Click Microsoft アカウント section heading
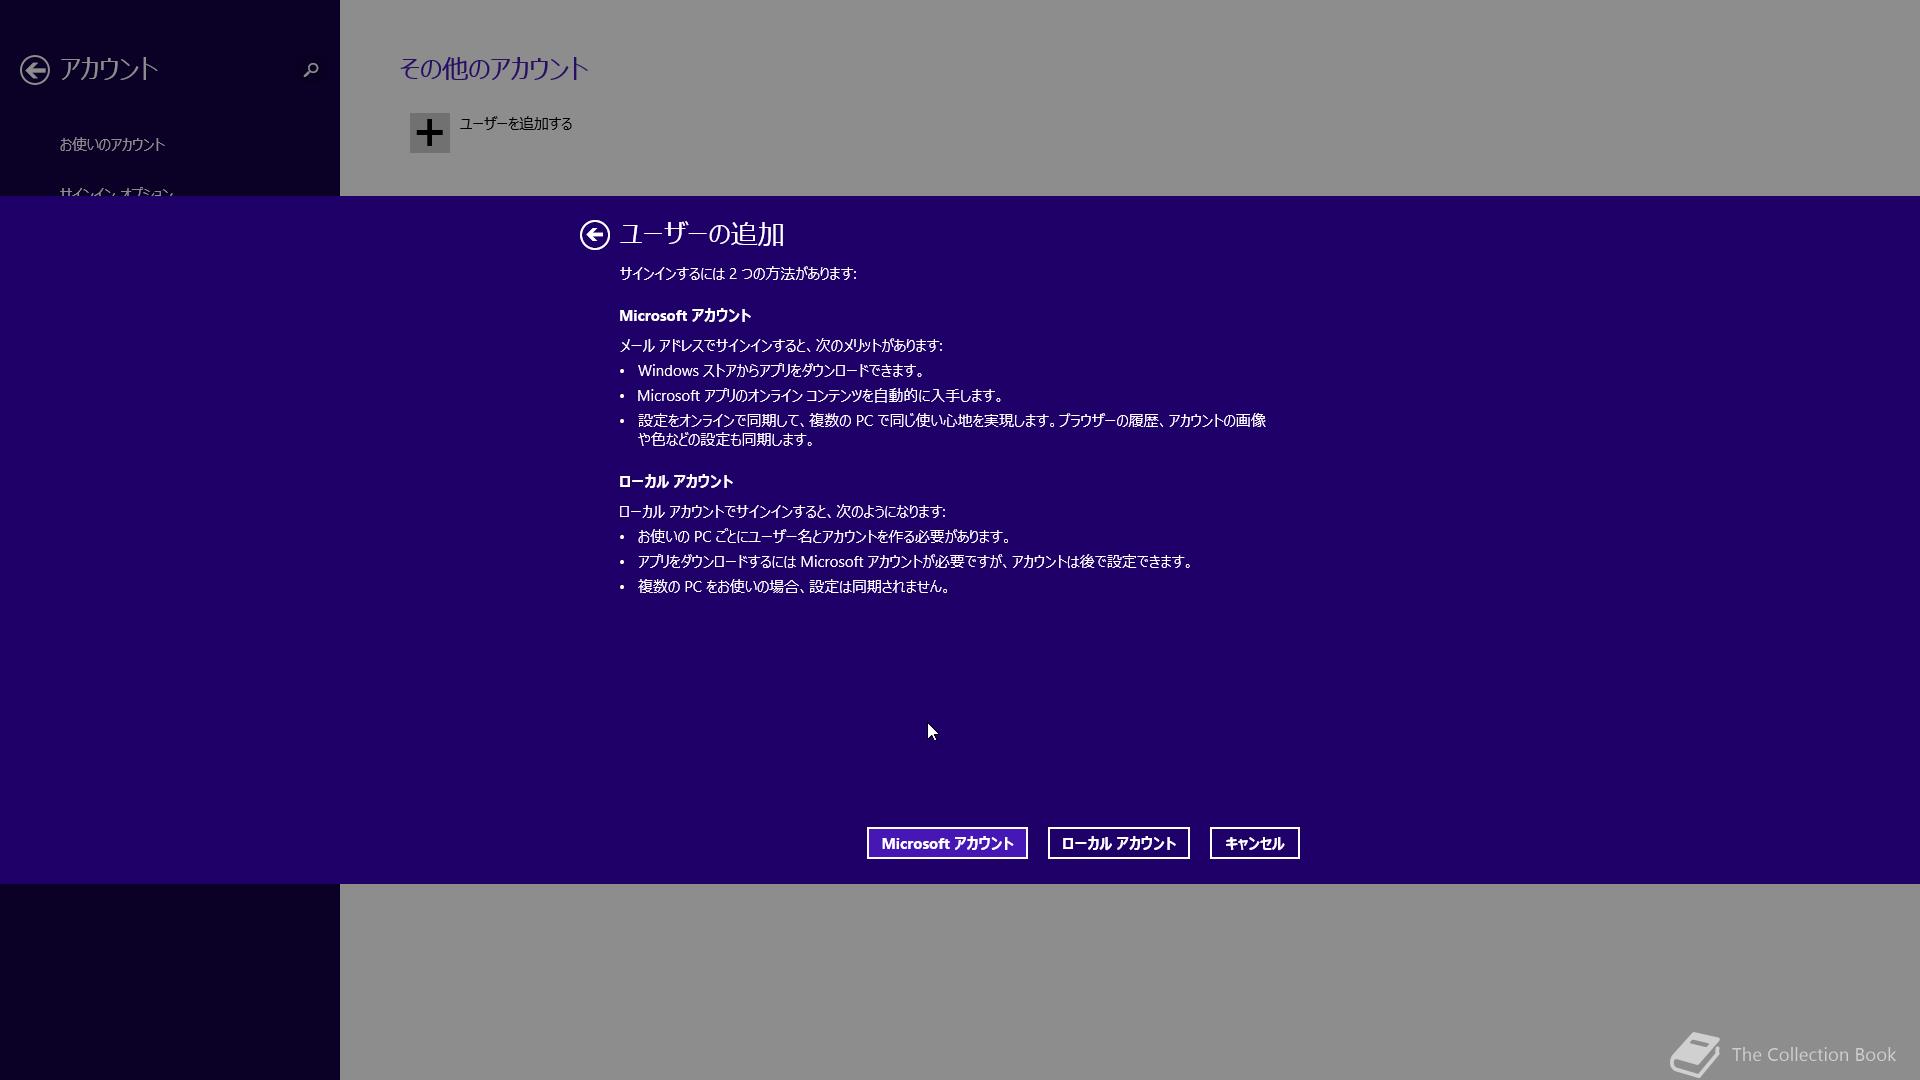 click(x=685, y=315)
